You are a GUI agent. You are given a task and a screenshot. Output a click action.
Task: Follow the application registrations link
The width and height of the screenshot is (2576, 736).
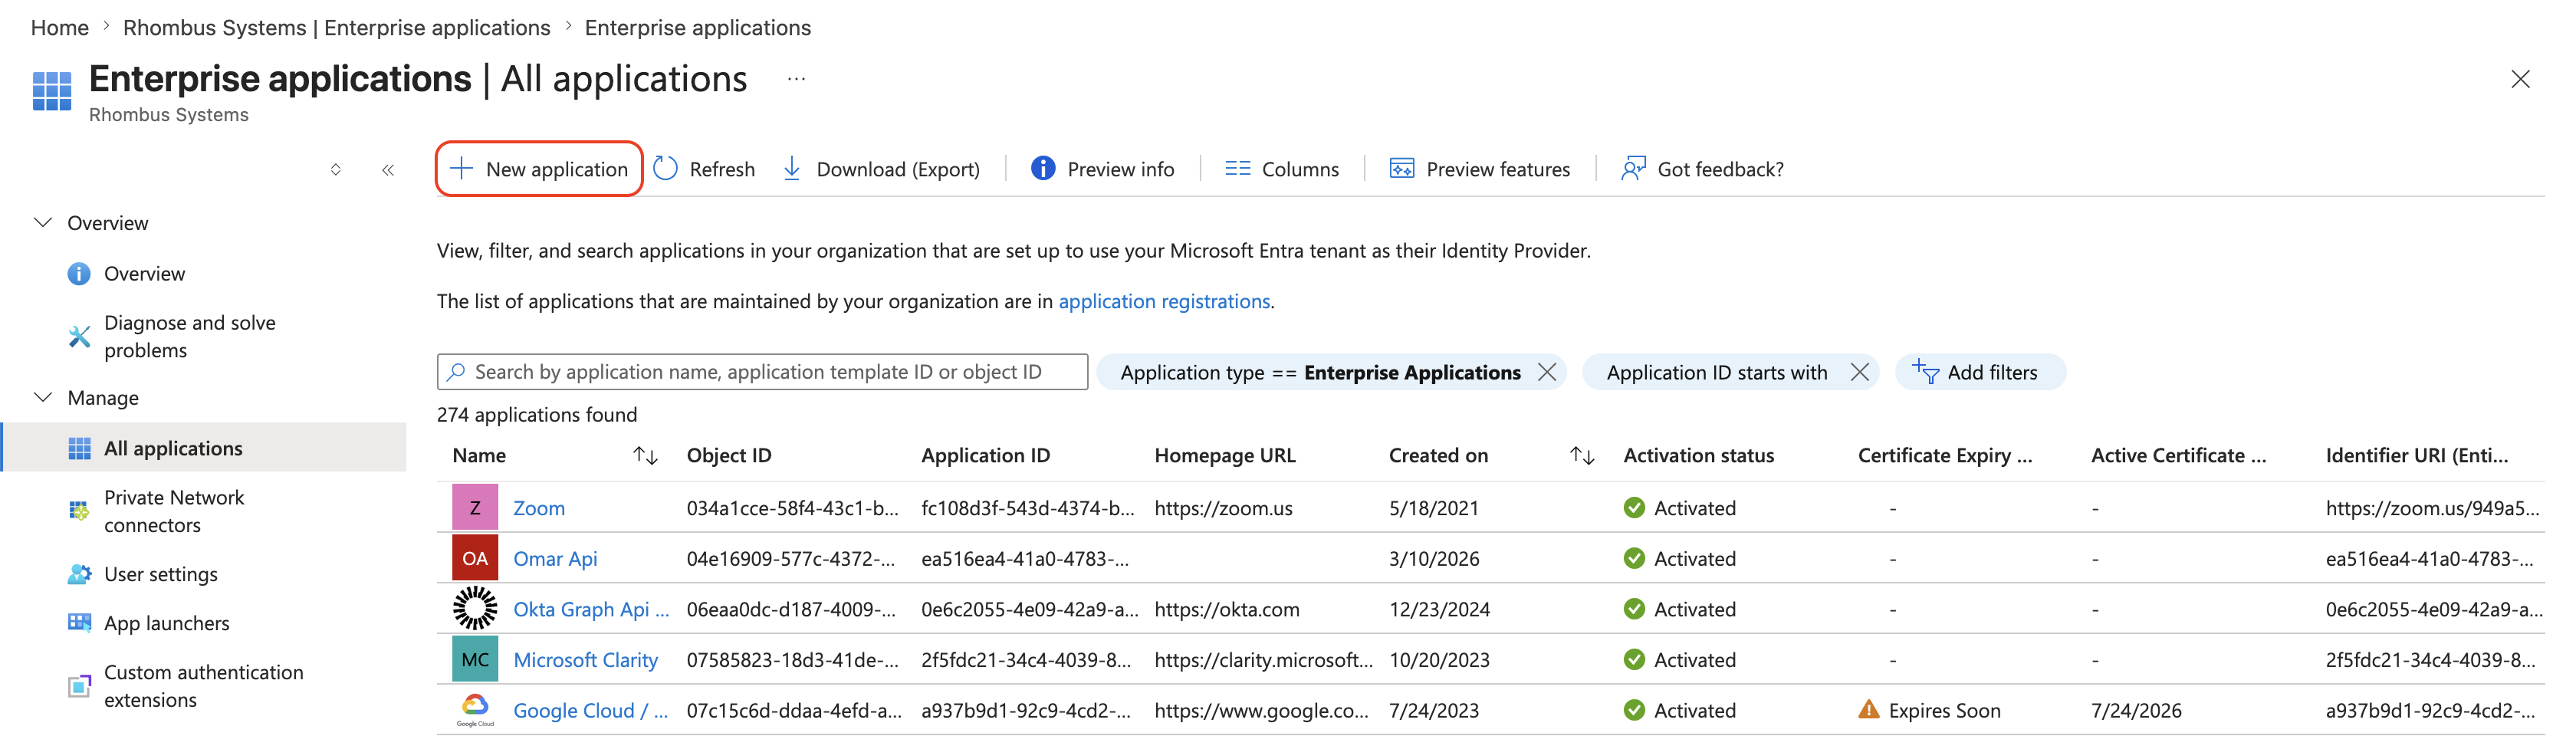(x=1164, y=301)
